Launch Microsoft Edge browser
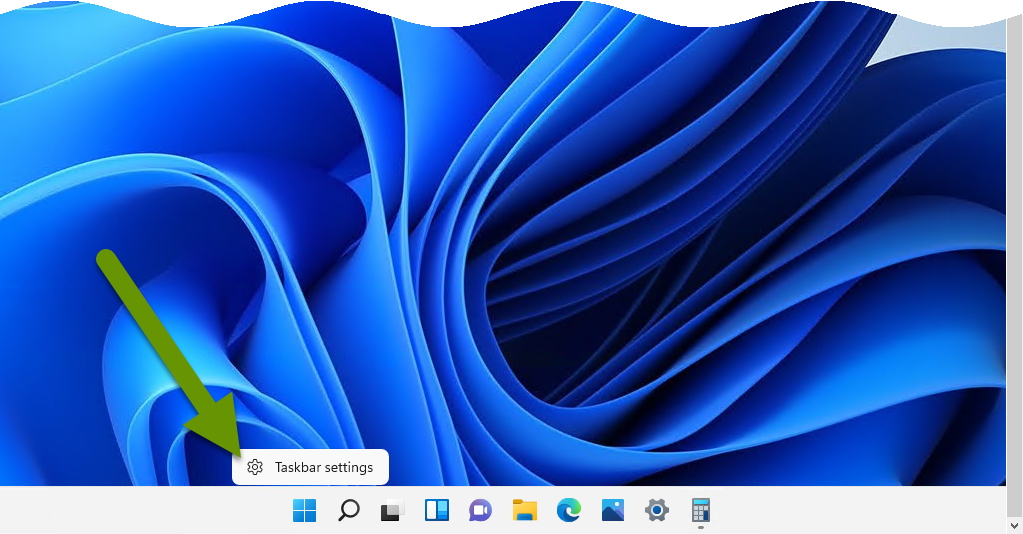The height and width of the screenshot is (534, 1023). pyautogui.click(x=568, y=510)
